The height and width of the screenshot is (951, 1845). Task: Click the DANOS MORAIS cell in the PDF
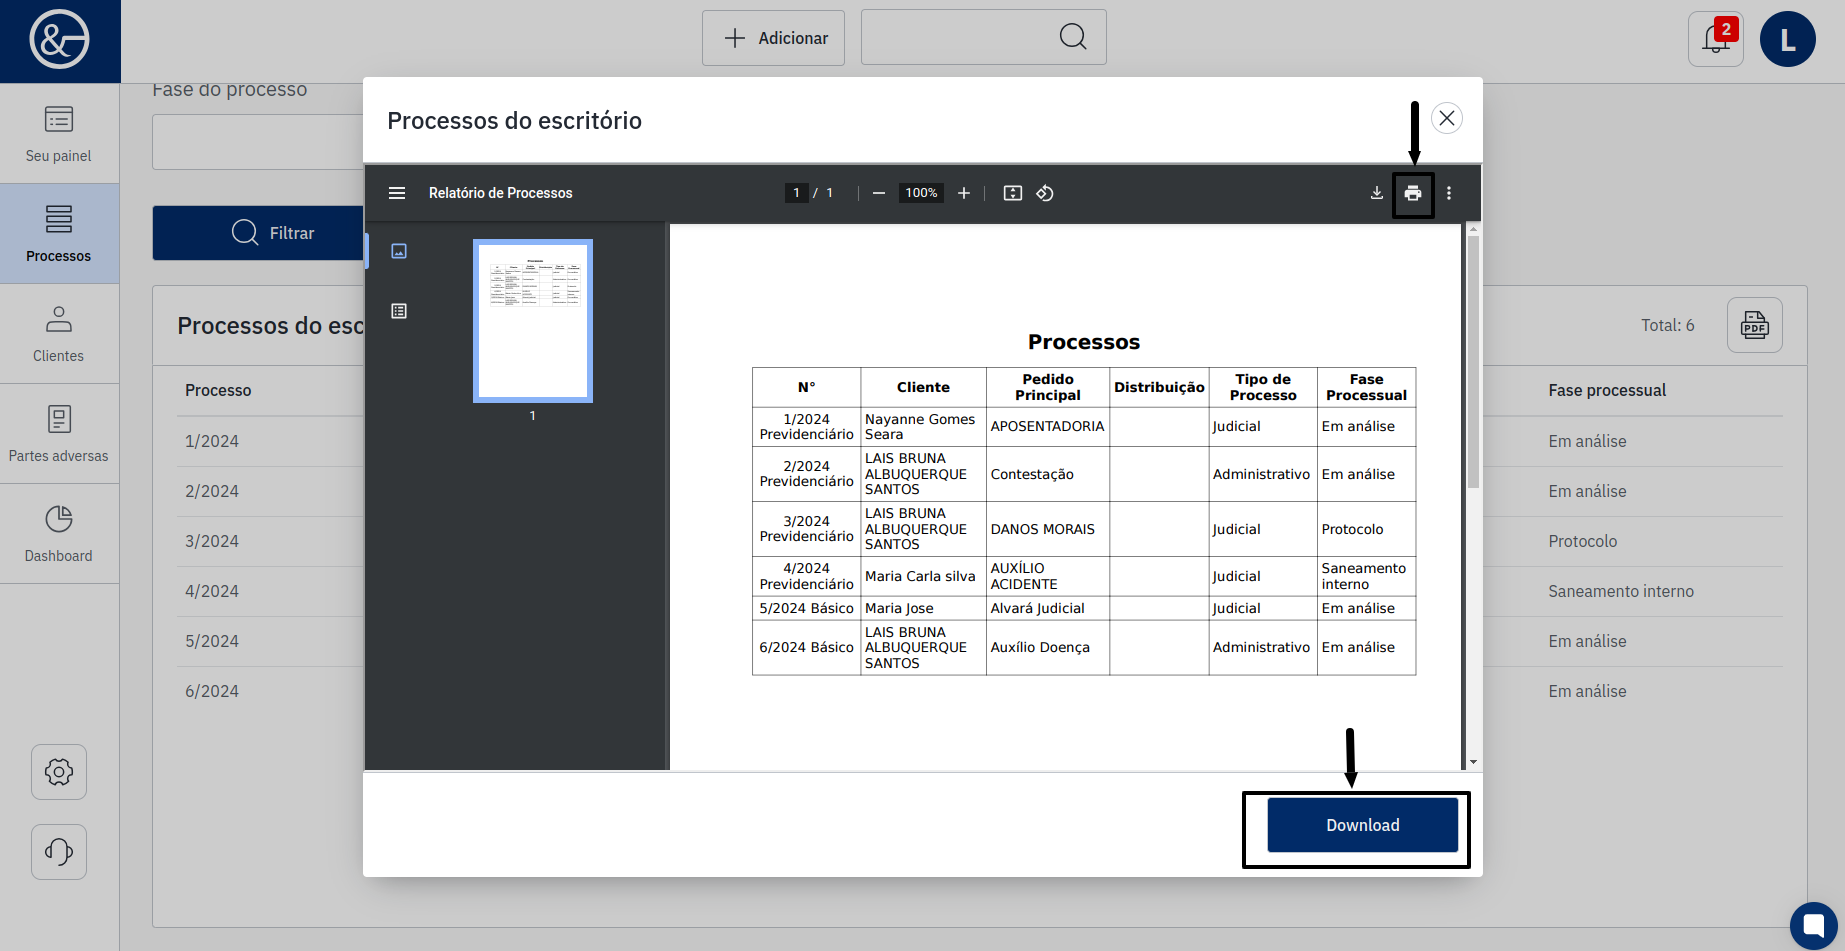pos(1047,529)
